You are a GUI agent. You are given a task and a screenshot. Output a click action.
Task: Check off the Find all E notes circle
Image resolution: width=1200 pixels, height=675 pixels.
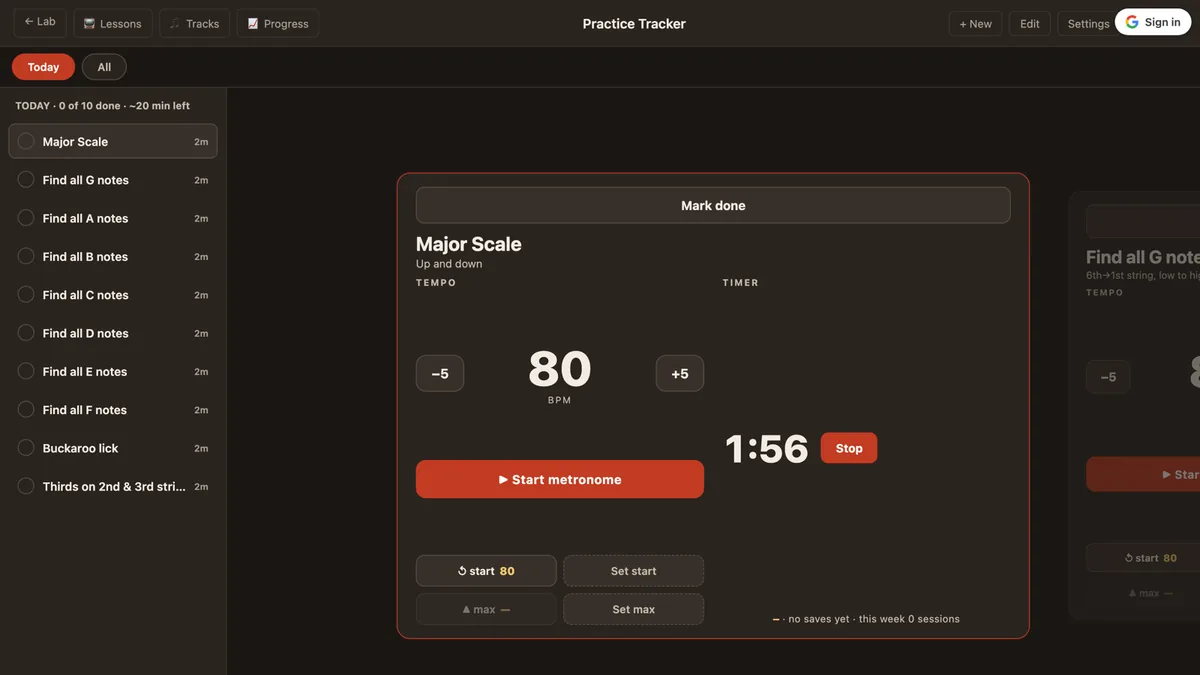tap(26, 371)
